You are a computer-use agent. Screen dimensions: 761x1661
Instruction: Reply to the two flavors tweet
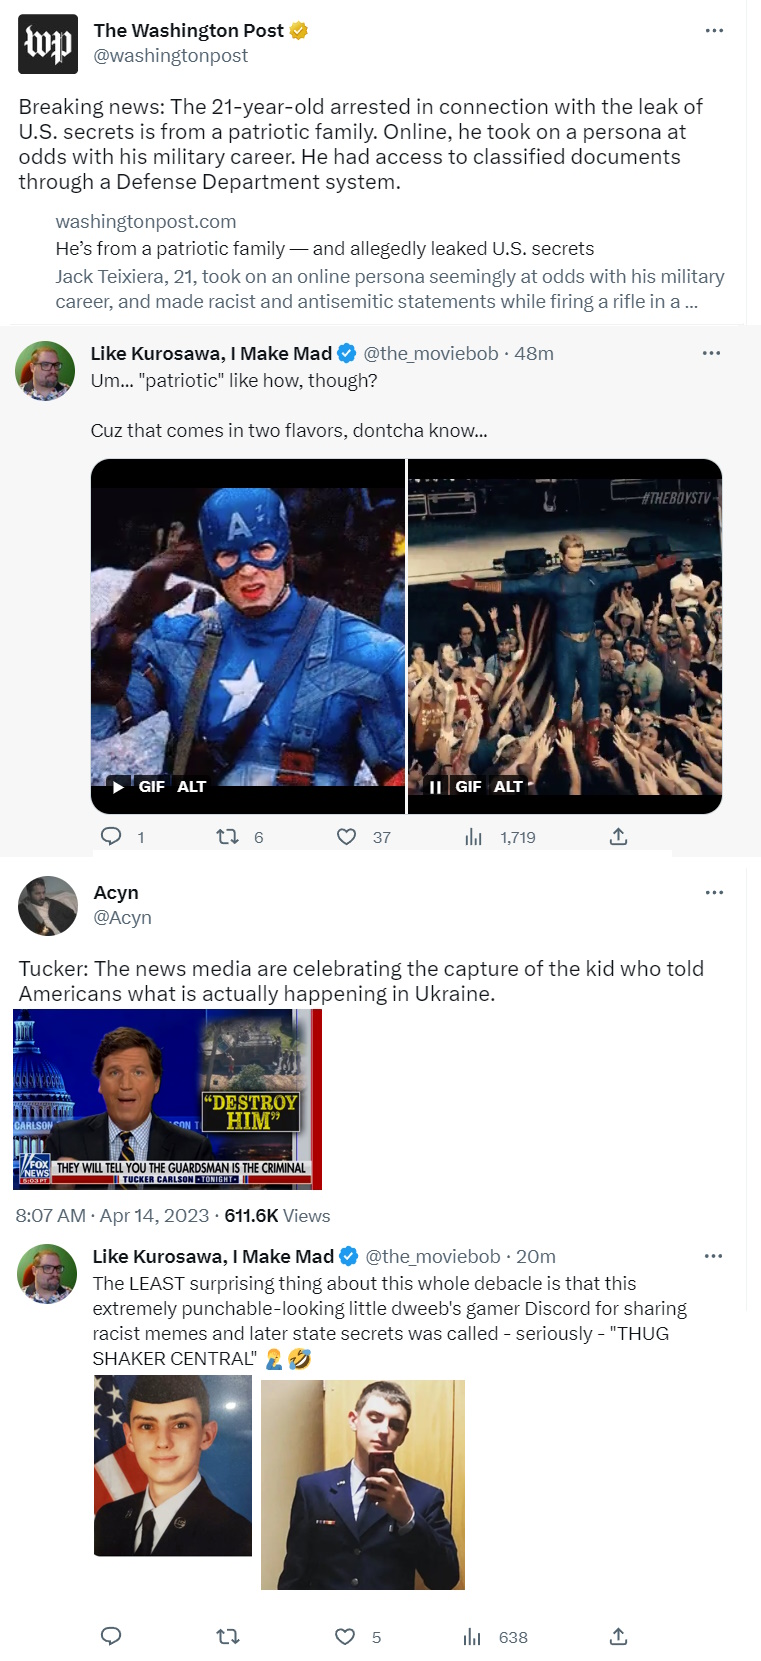[x=112, y=837]
